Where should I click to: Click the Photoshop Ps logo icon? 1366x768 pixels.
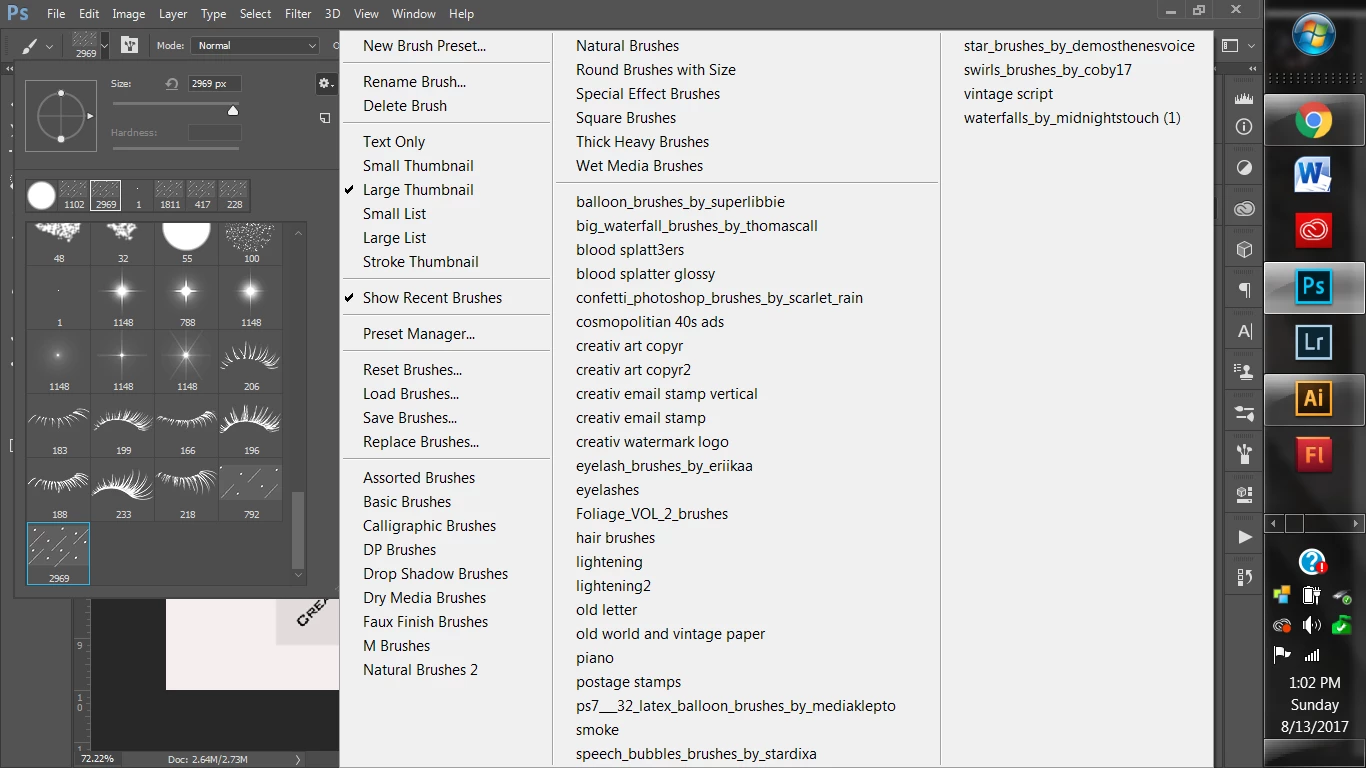tap(16, 14)
